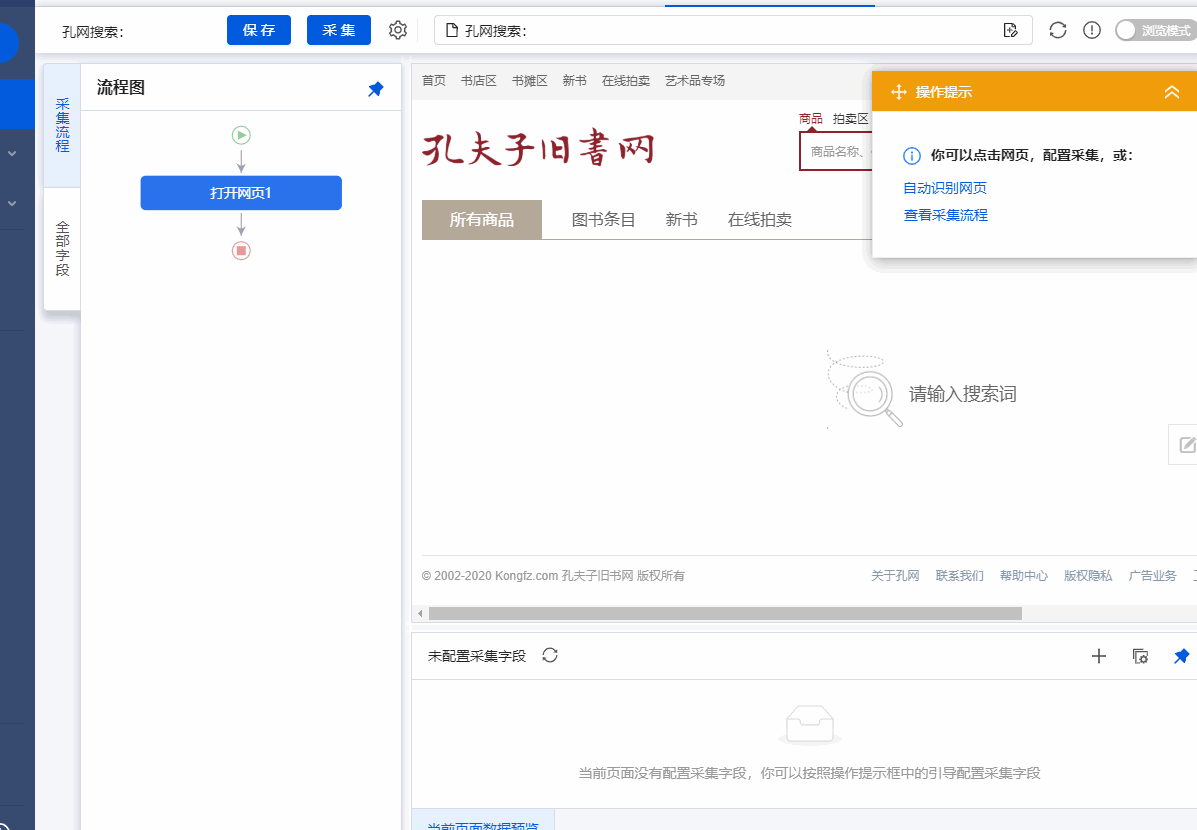Click the green start node in flowchart
Image resolution: width=1197 pixels, height=830 pixels.
coord(241,135)
